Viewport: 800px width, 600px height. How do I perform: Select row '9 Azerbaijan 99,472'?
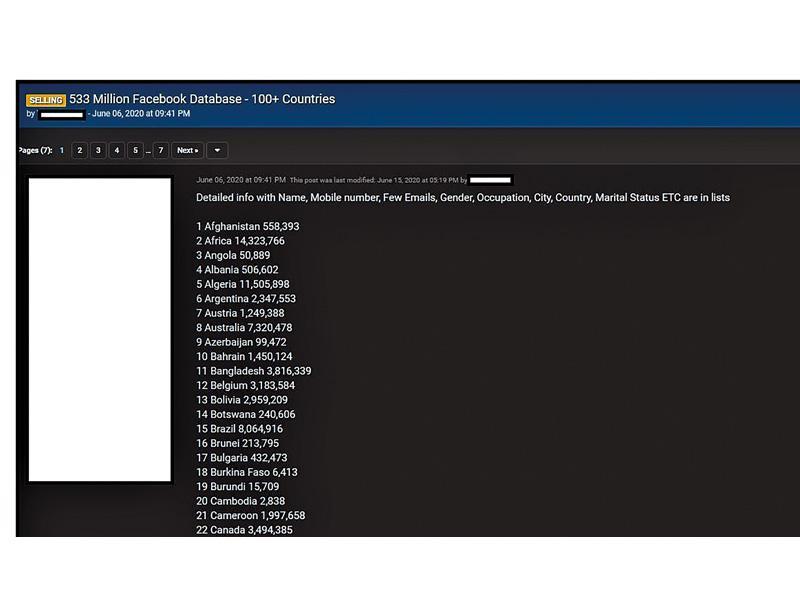[241, 342]
